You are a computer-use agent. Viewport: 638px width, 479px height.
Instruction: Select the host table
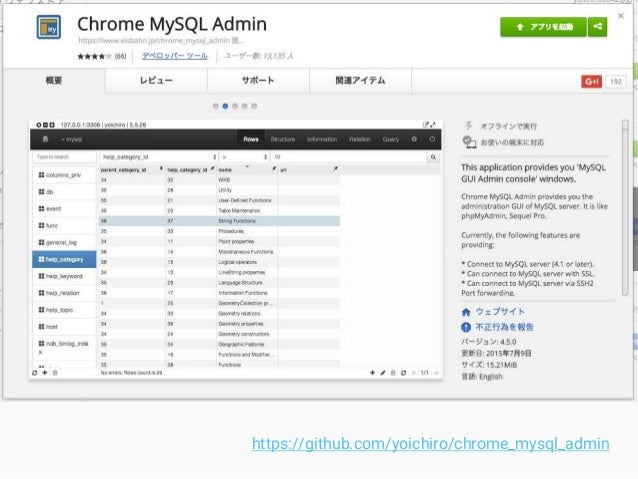(64, 327)
